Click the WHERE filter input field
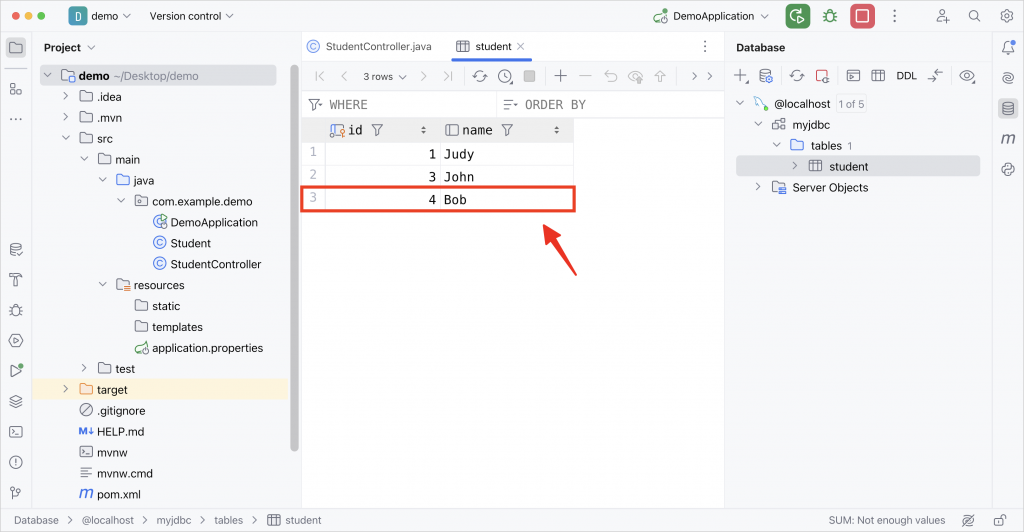 click(x=400, y=104)
